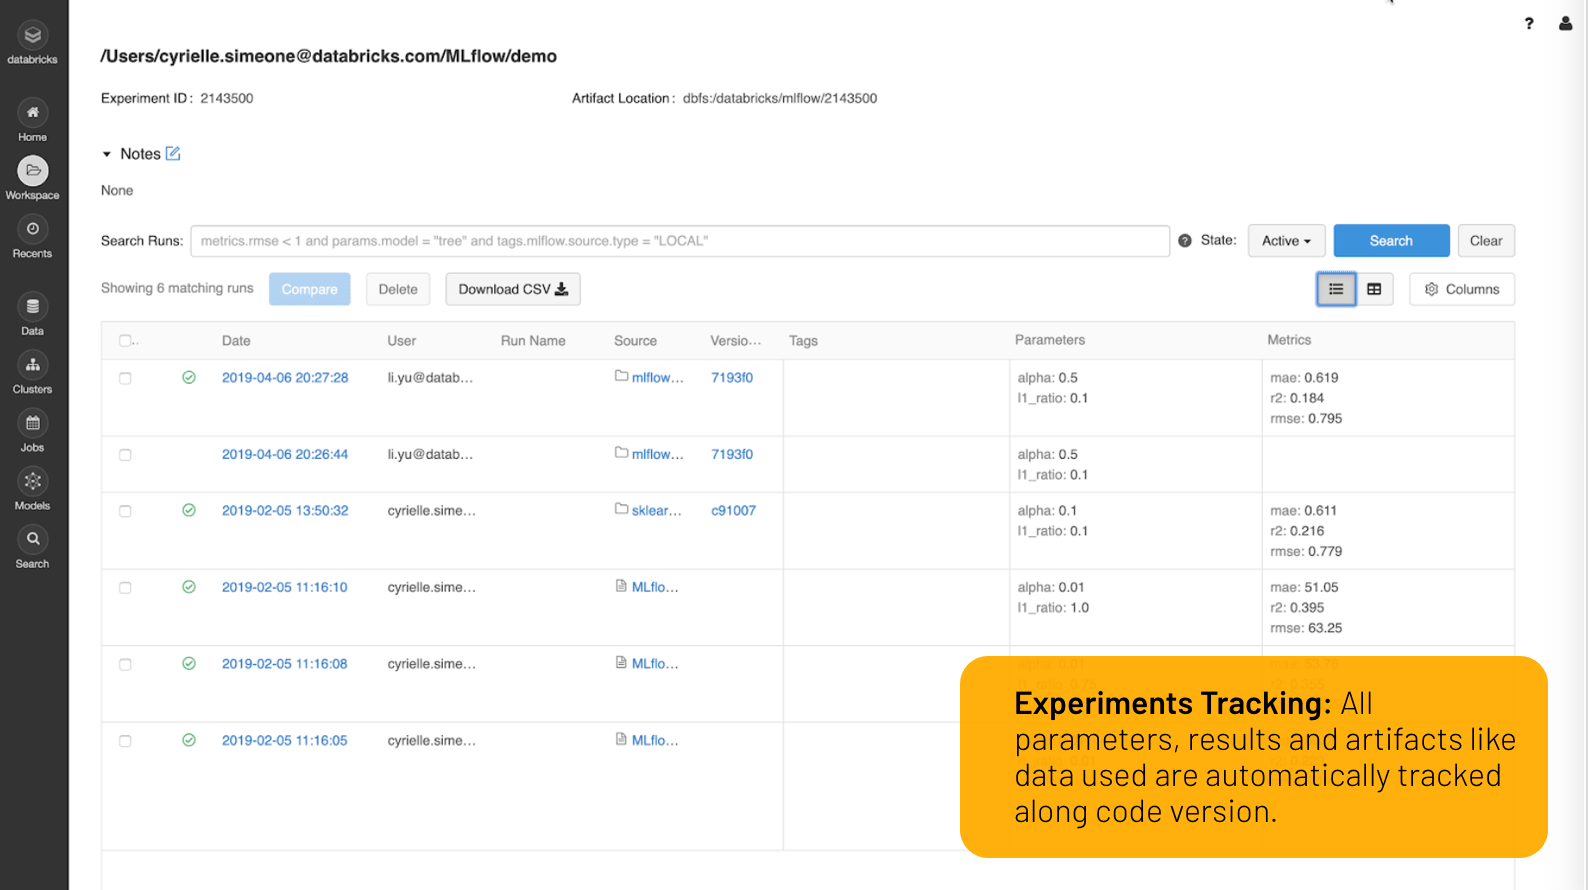Viewport: 1588px width, 890px height.
Task: Open the Columns chooser
Action: (x=1461, y=289)
